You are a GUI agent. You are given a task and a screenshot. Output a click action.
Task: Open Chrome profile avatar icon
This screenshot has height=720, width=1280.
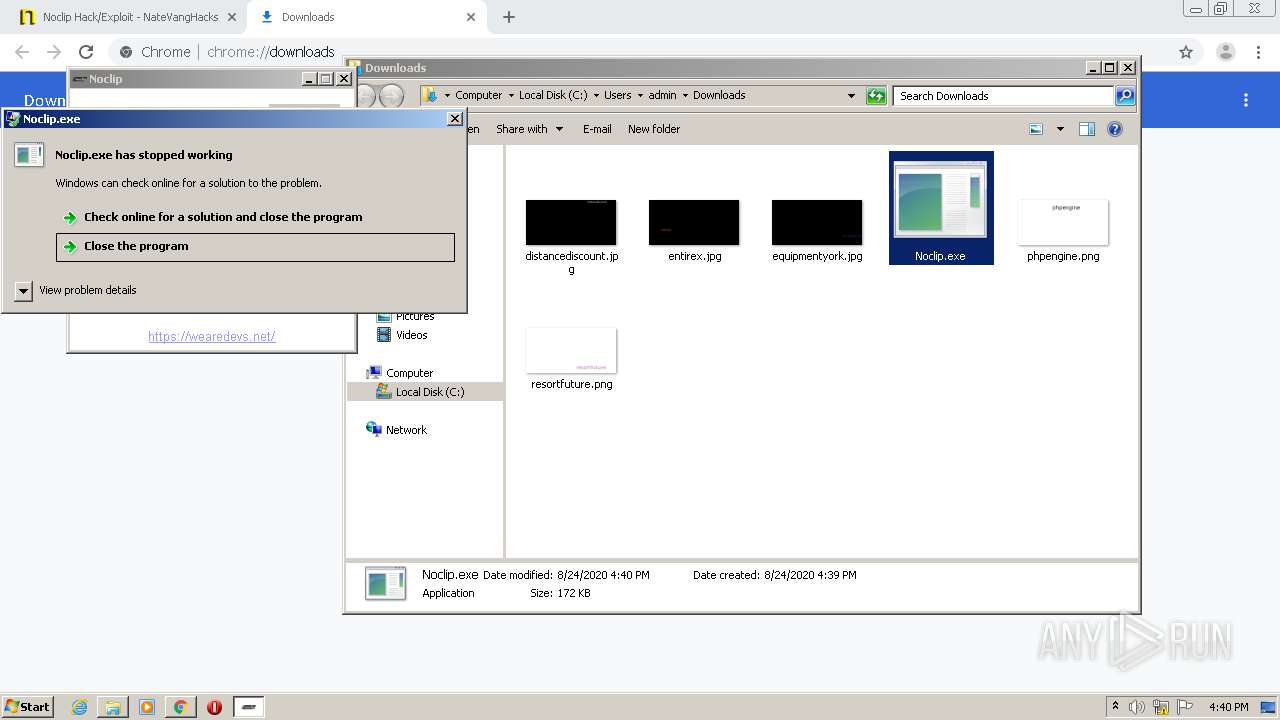tap(1226, 52)
